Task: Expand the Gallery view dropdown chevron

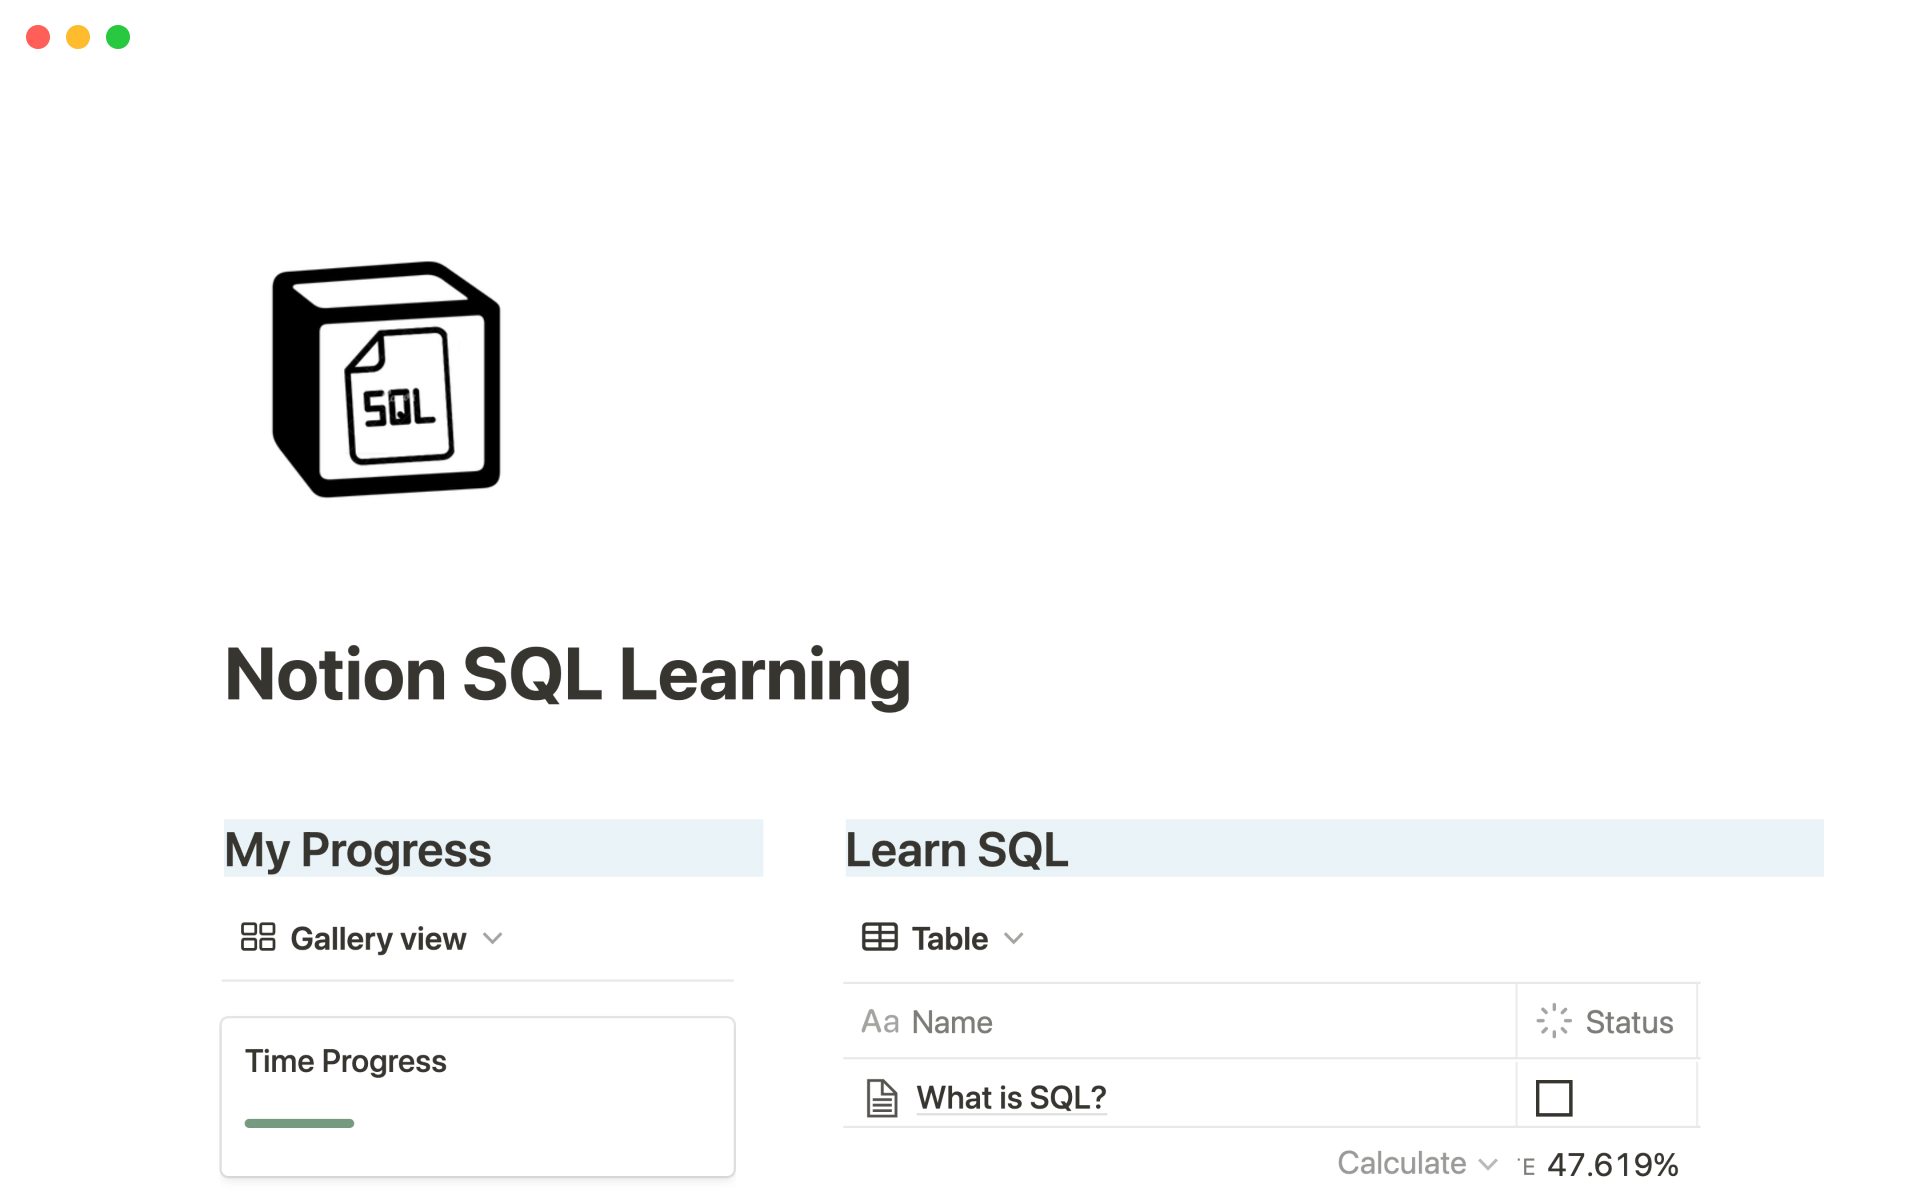Action: [x=493, y=938]
